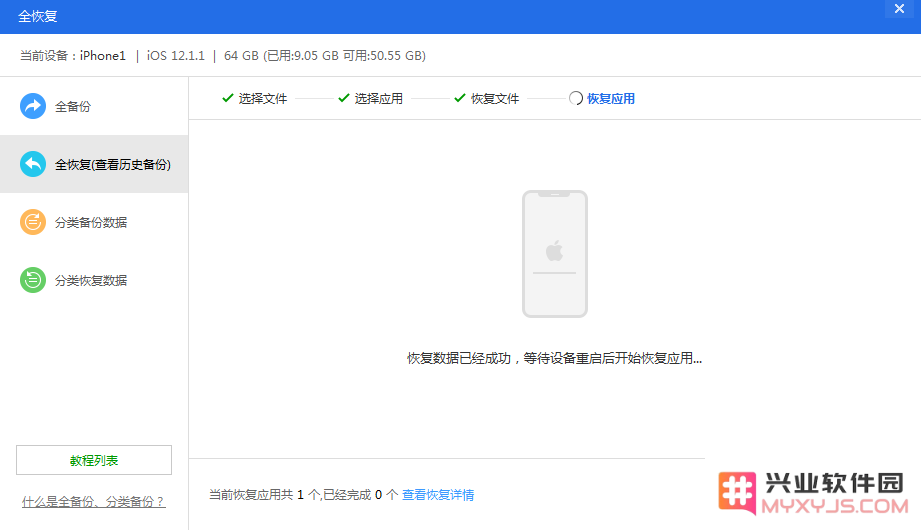Viewport: 921px width, 530px height.
Task: Open the 教程列表 button
Action: coord(94,460)
